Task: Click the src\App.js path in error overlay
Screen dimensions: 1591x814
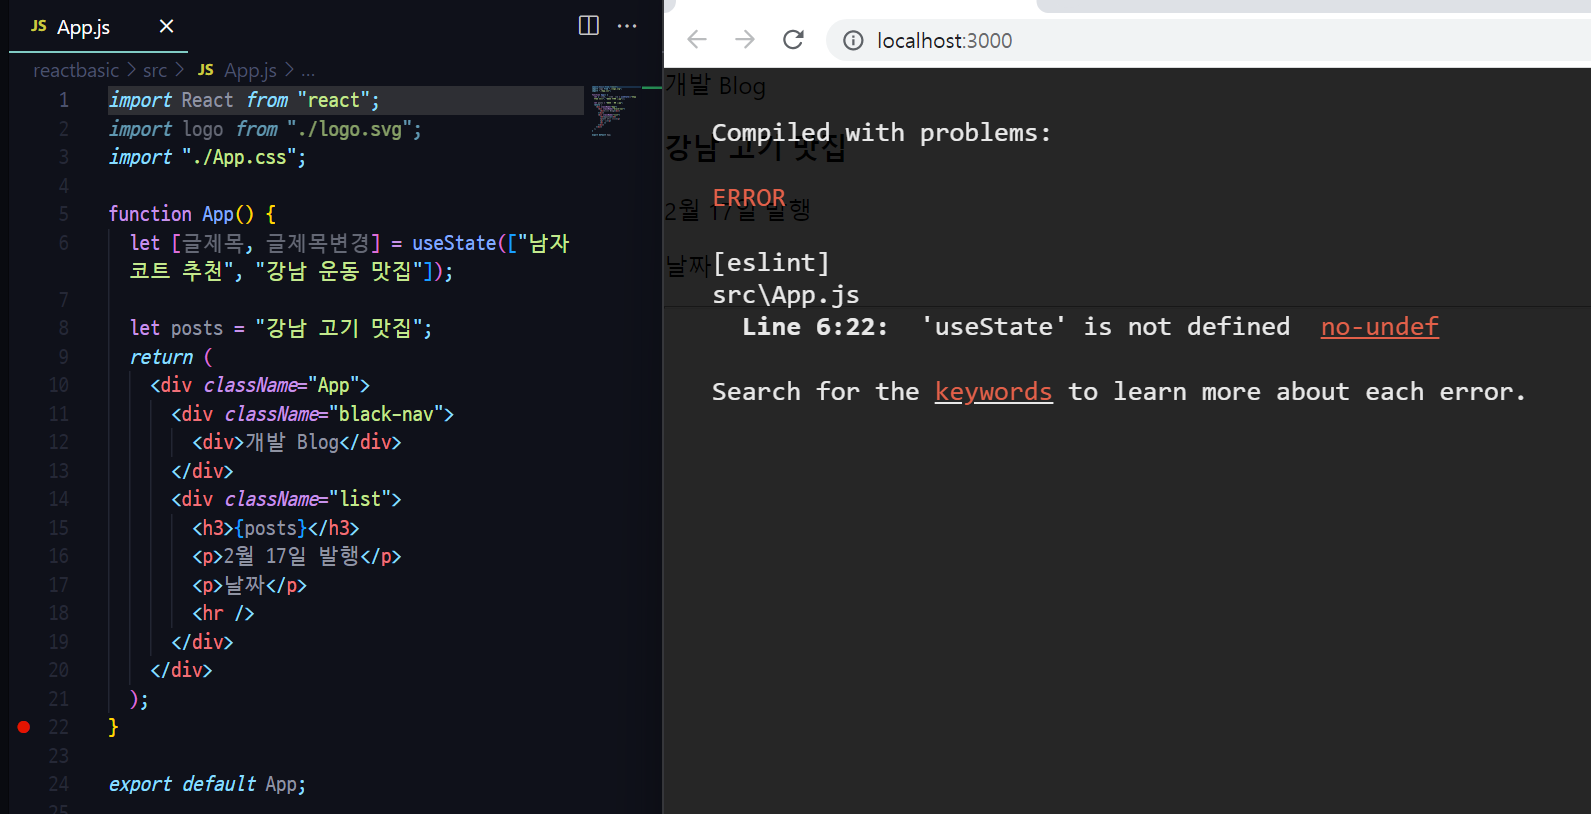Action: 786,295
